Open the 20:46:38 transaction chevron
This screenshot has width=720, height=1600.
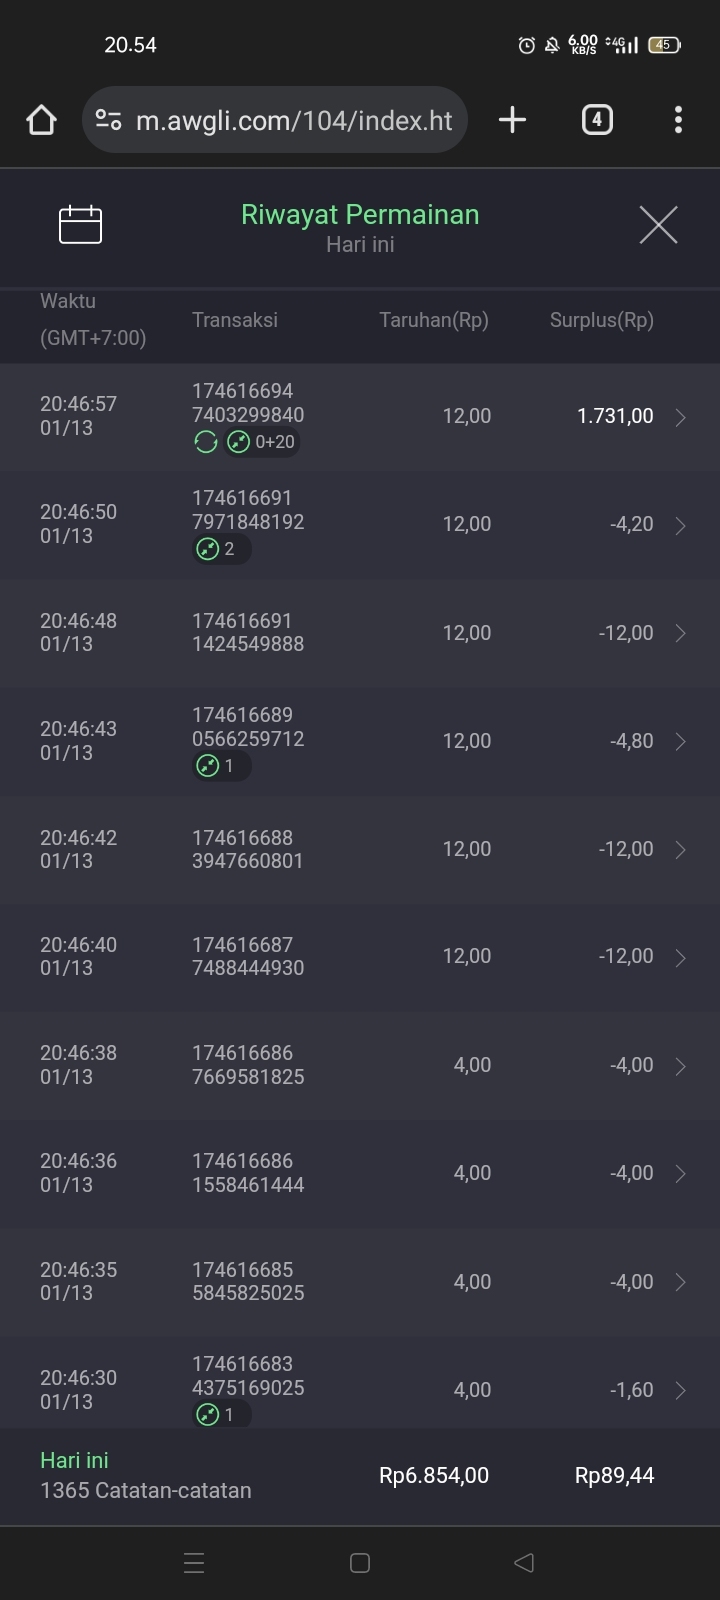[680, 1066]
